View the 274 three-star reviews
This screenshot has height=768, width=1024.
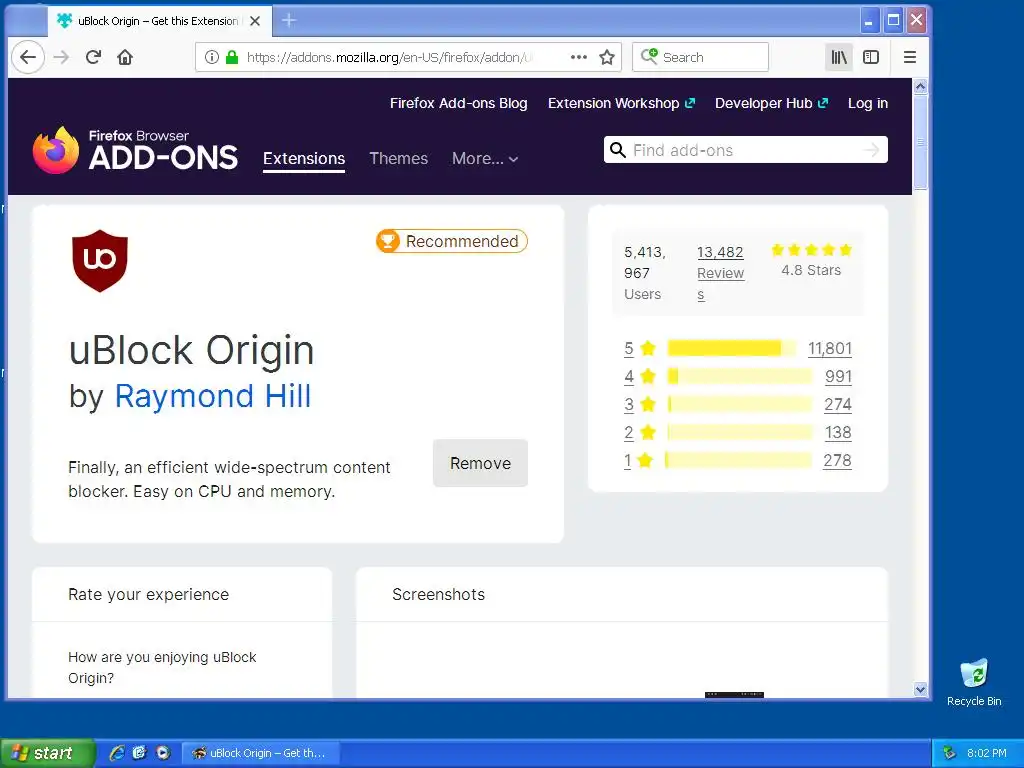click(837, 405)
